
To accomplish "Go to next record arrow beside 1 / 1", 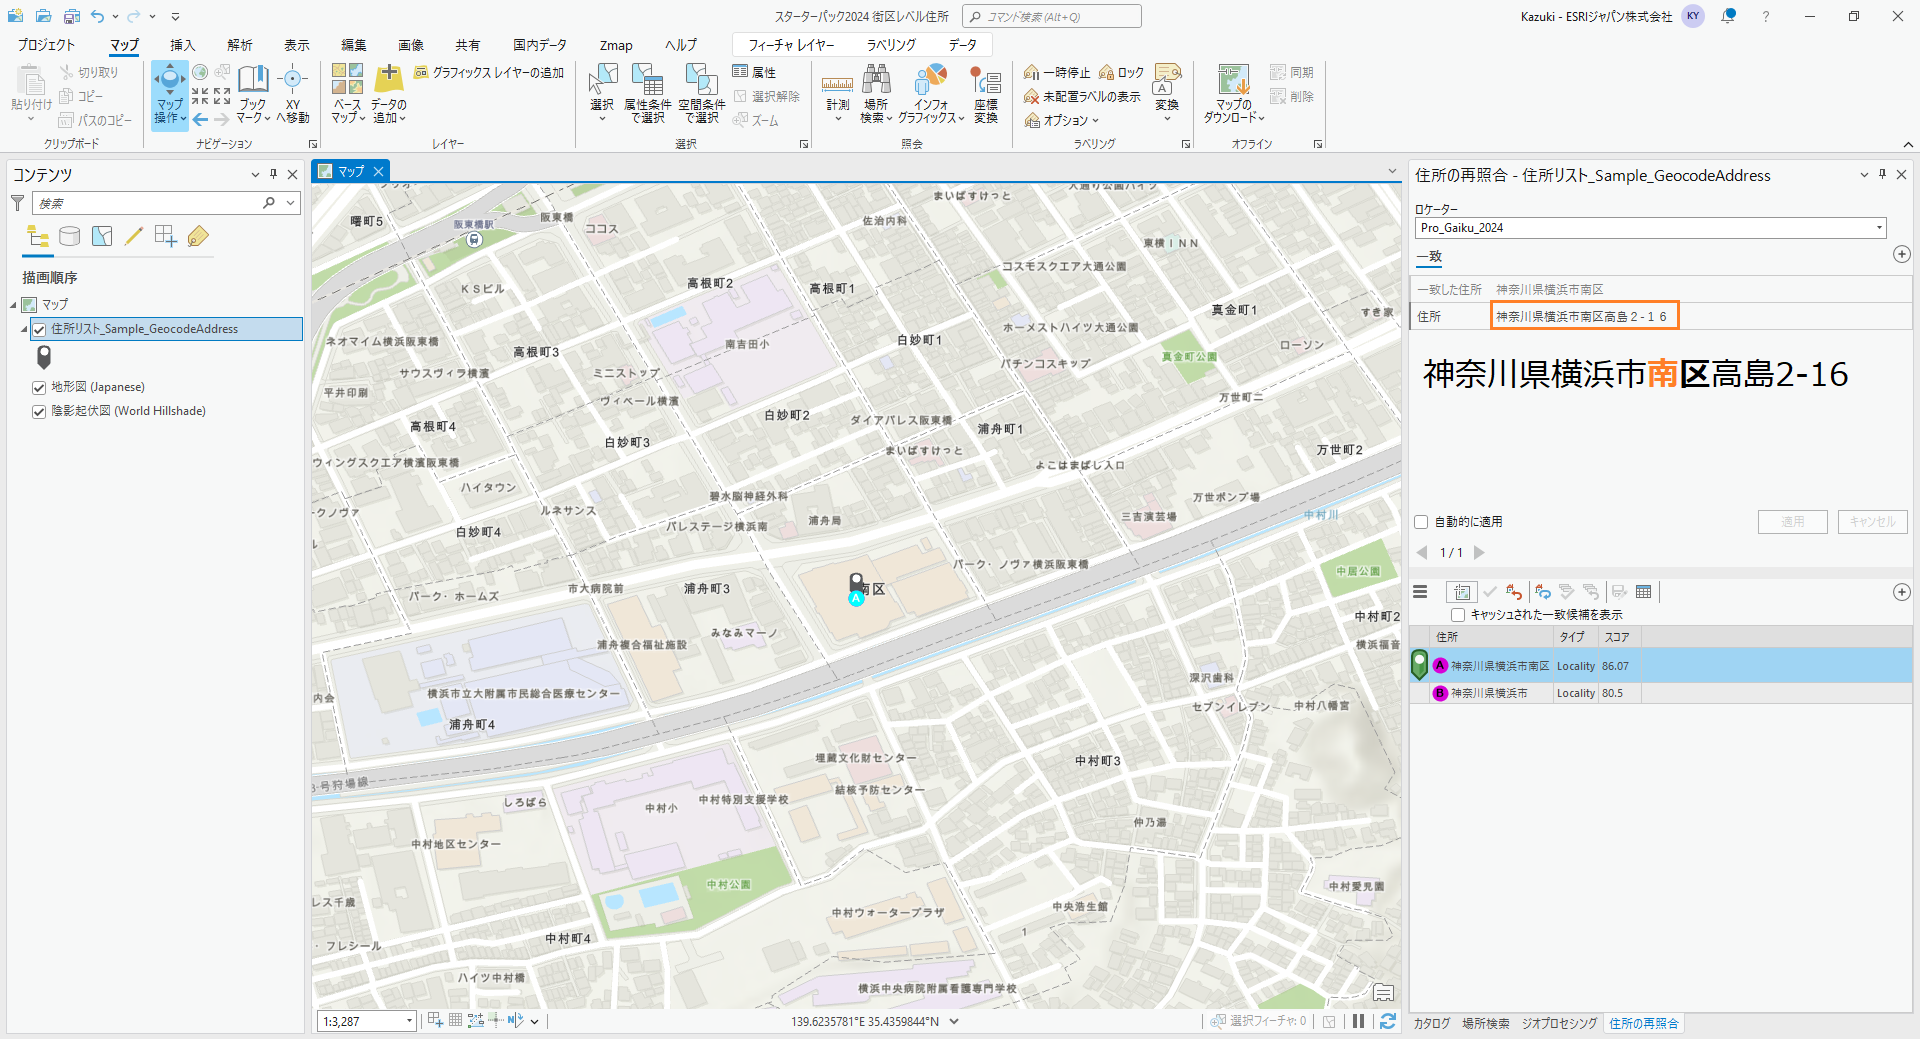I will (x=1479, y=552).
